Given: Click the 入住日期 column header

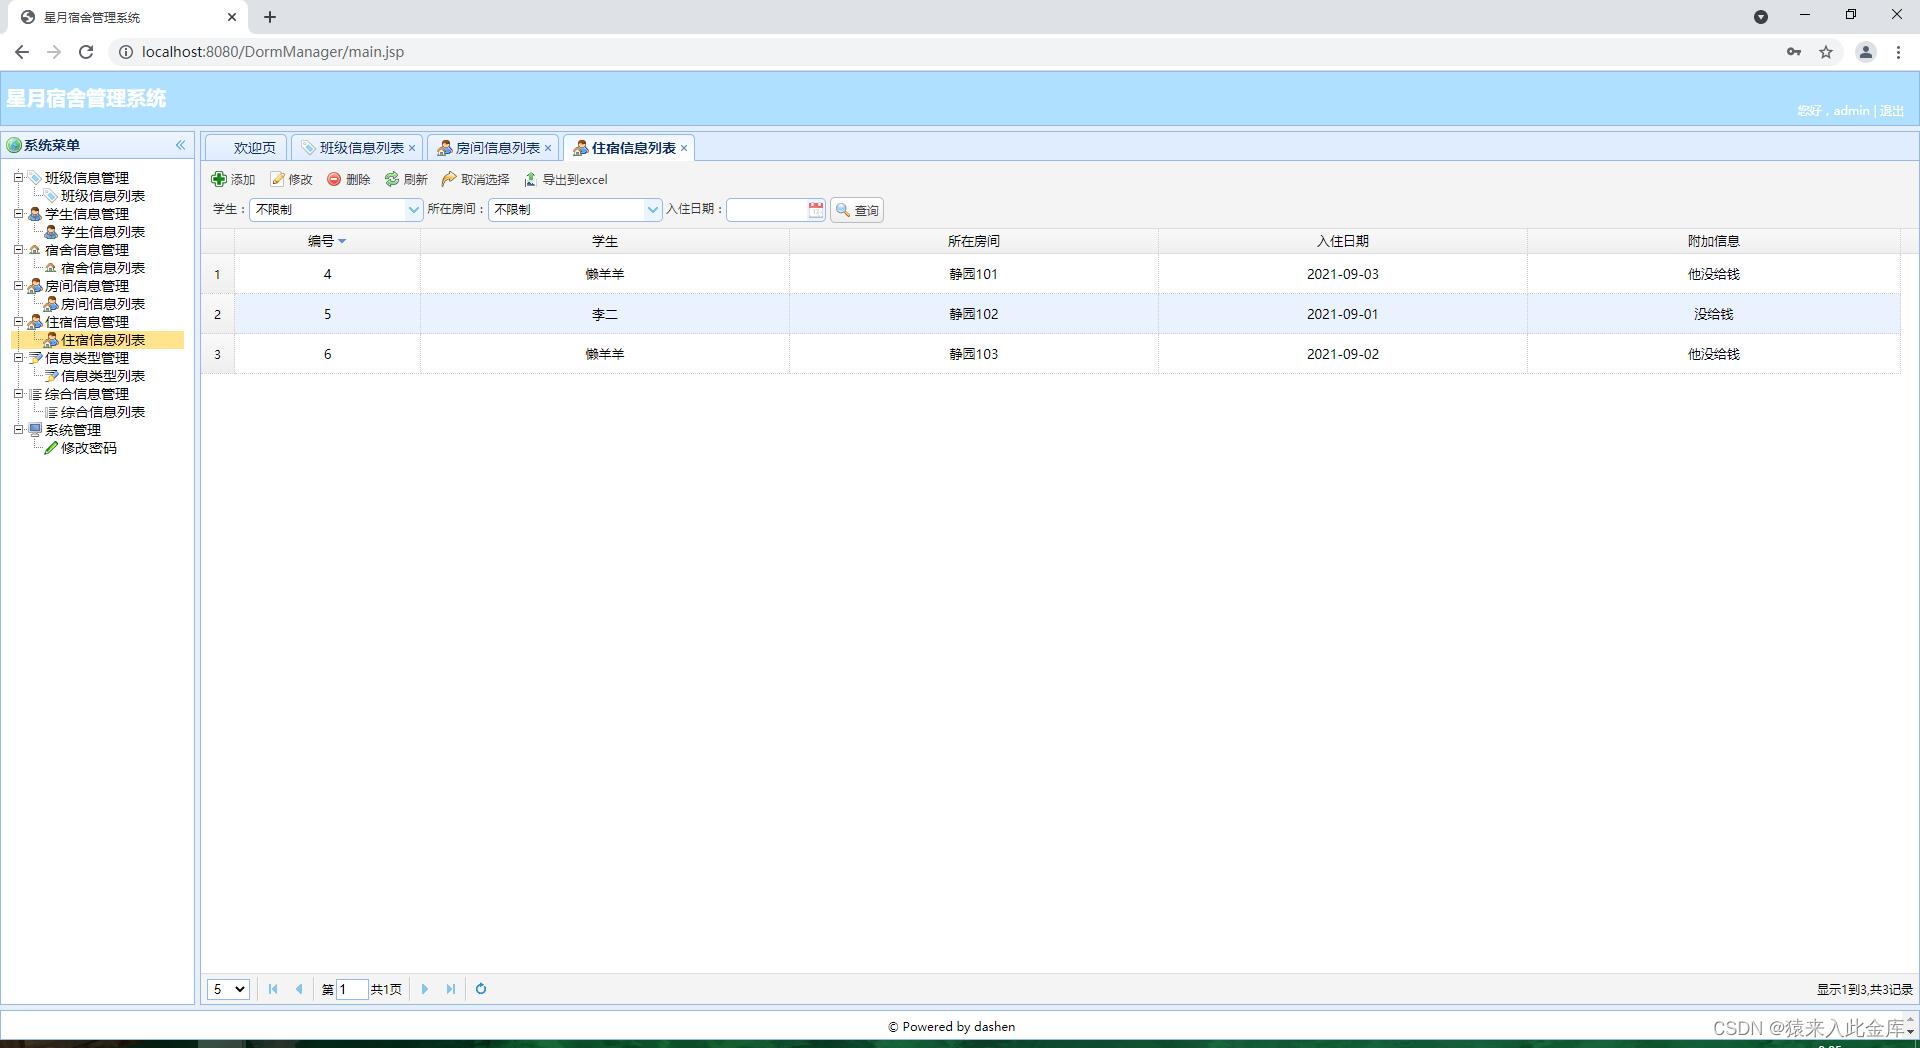Looking at the screenshot, I should tap(1343, 241).
